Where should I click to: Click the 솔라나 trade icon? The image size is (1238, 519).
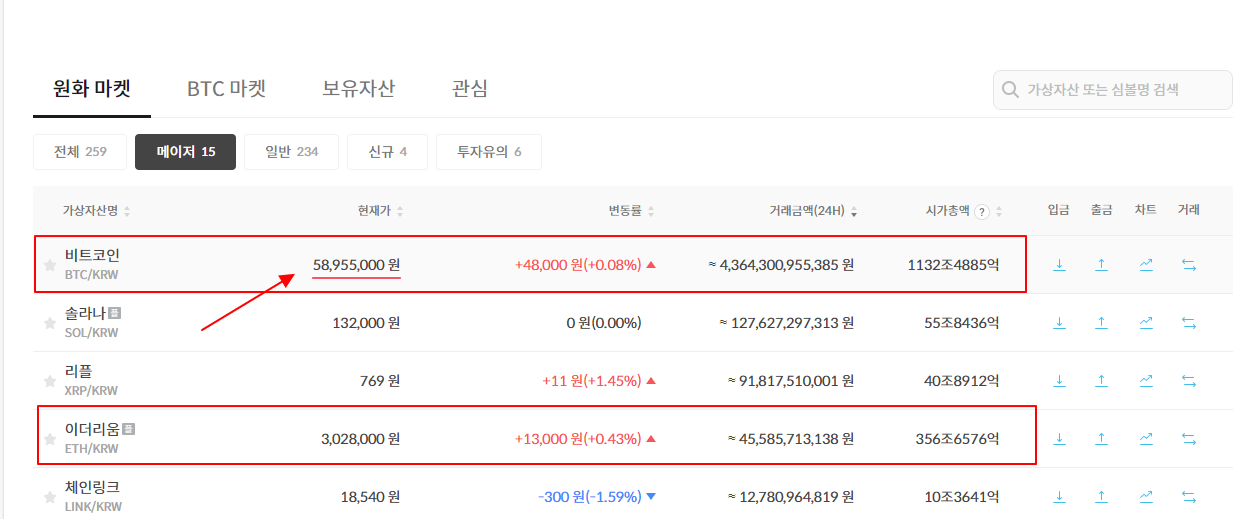pos(1189,323)
